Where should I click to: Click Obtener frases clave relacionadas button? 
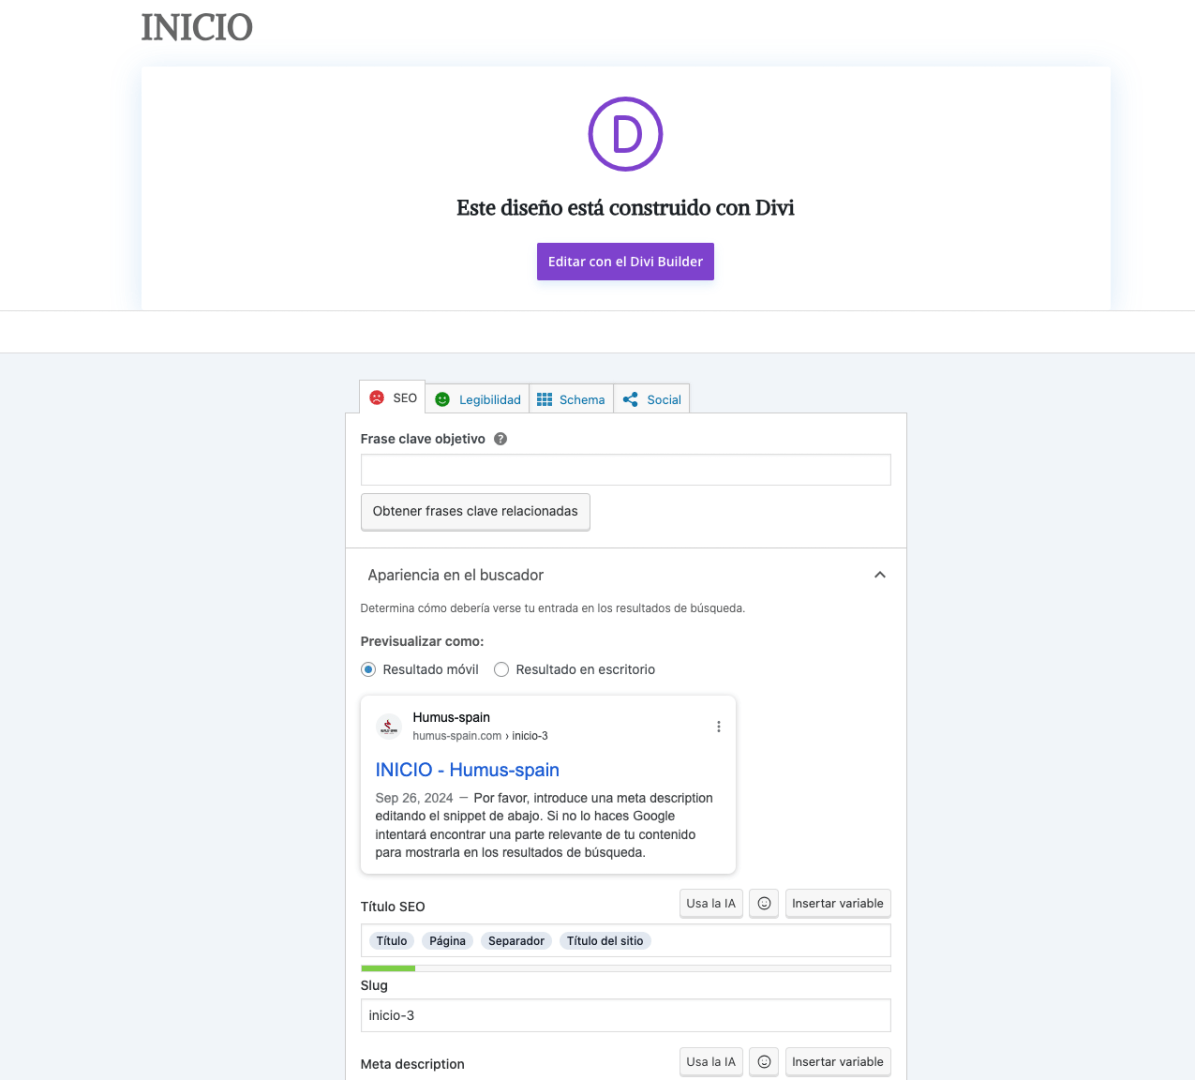475,511
